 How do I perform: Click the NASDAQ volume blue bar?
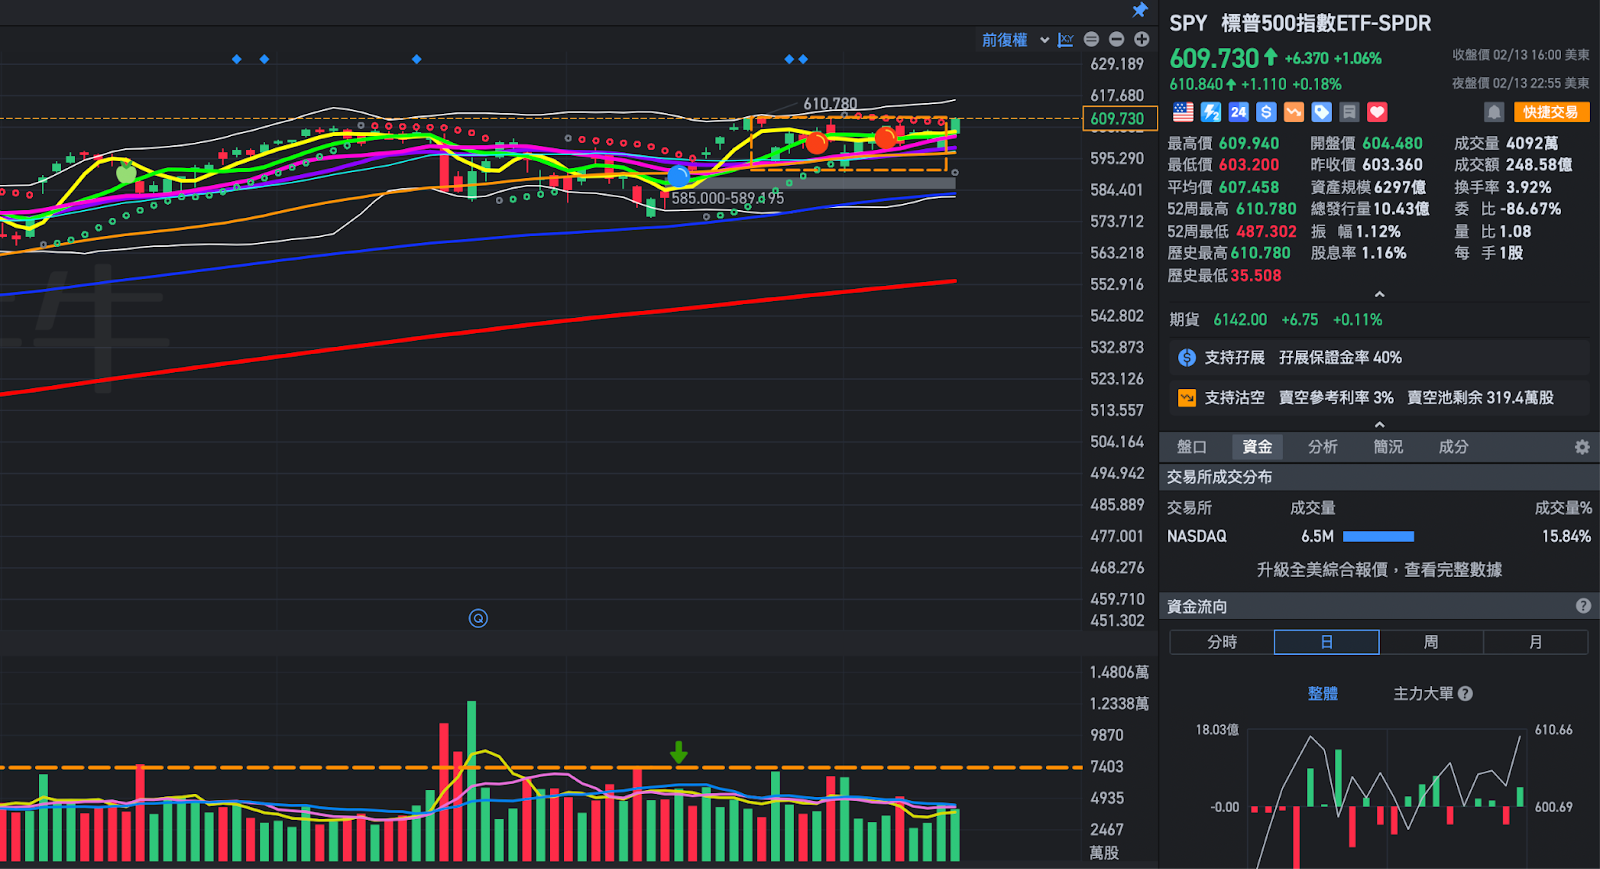(1378, 537)
